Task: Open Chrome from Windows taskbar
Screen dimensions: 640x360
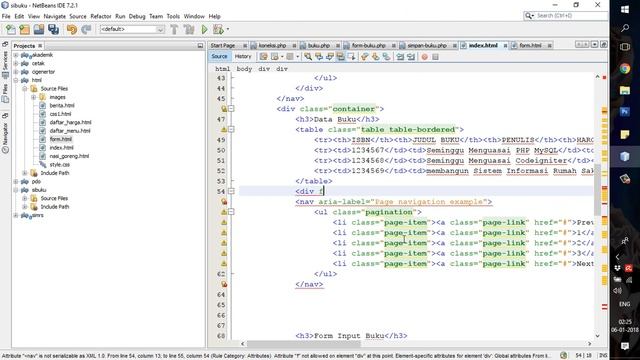Action: tap(624, 69)
